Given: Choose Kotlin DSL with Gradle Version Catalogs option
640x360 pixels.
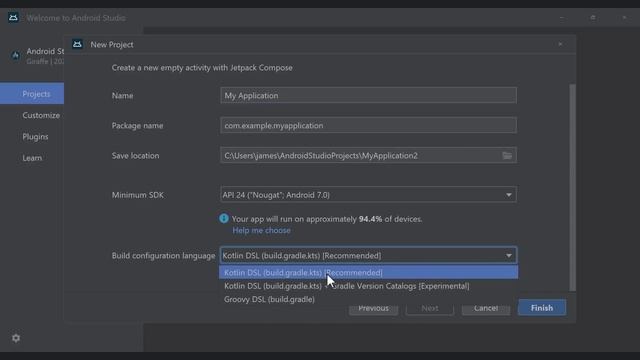Looking at the screenshot, I should [369, 286].
